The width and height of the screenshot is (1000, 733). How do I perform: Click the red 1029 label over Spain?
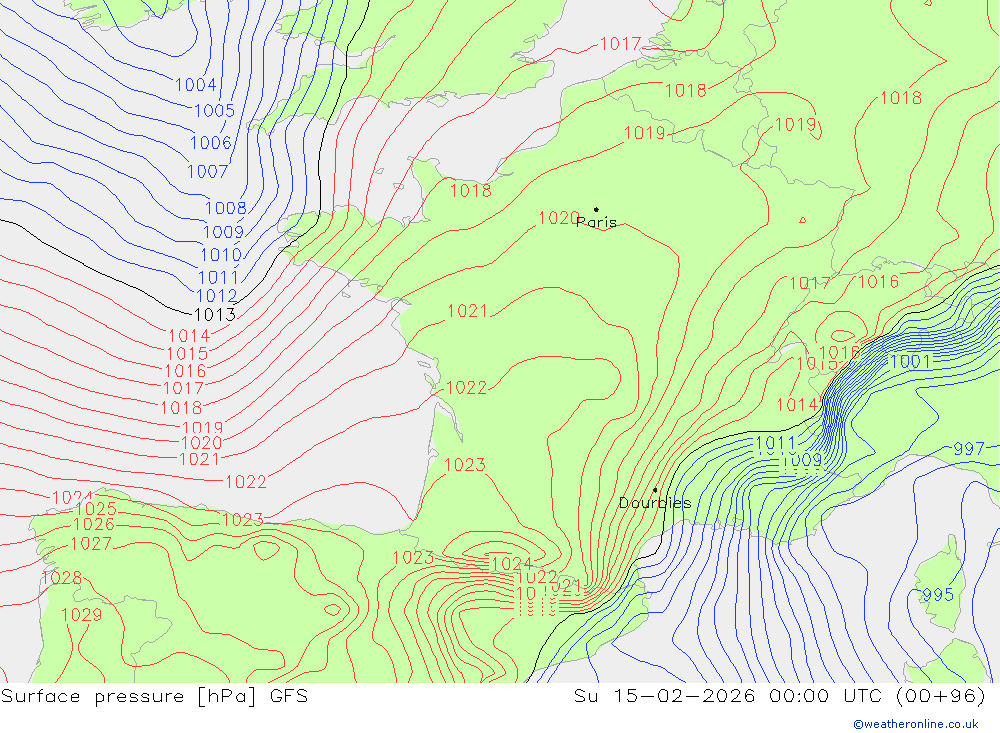click(82, 614)
